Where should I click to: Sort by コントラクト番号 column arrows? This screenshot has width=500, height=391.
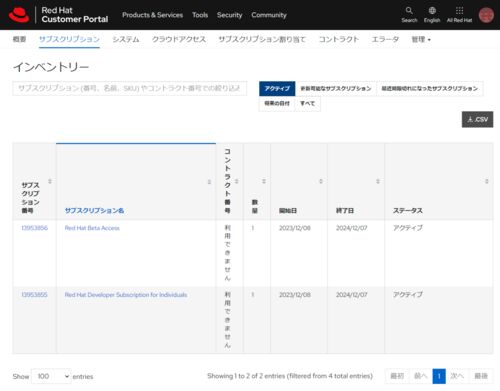pos(236,181)
